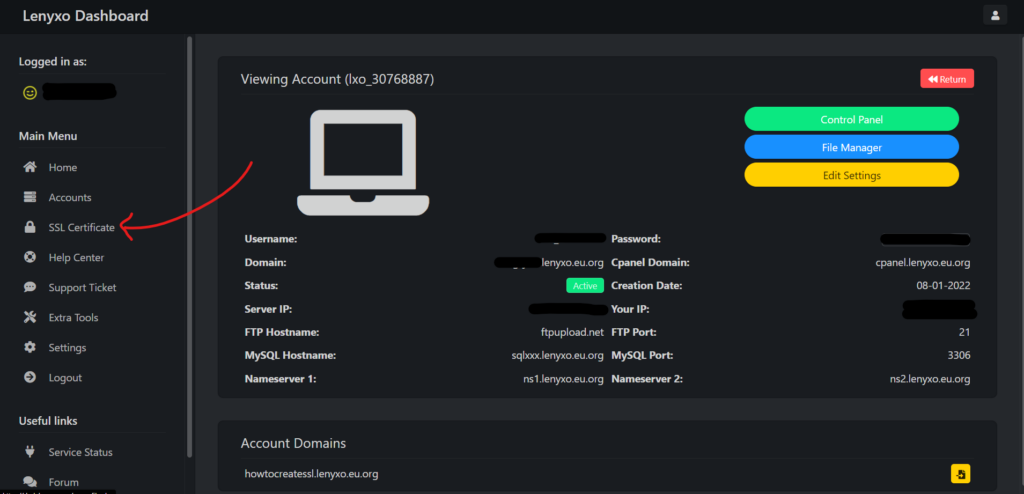The width and height of the screenshot is (1024, 494).
Task: Click the ns2.lenyxo.eu.org nameserver value
Action: [x=930, y=380]
